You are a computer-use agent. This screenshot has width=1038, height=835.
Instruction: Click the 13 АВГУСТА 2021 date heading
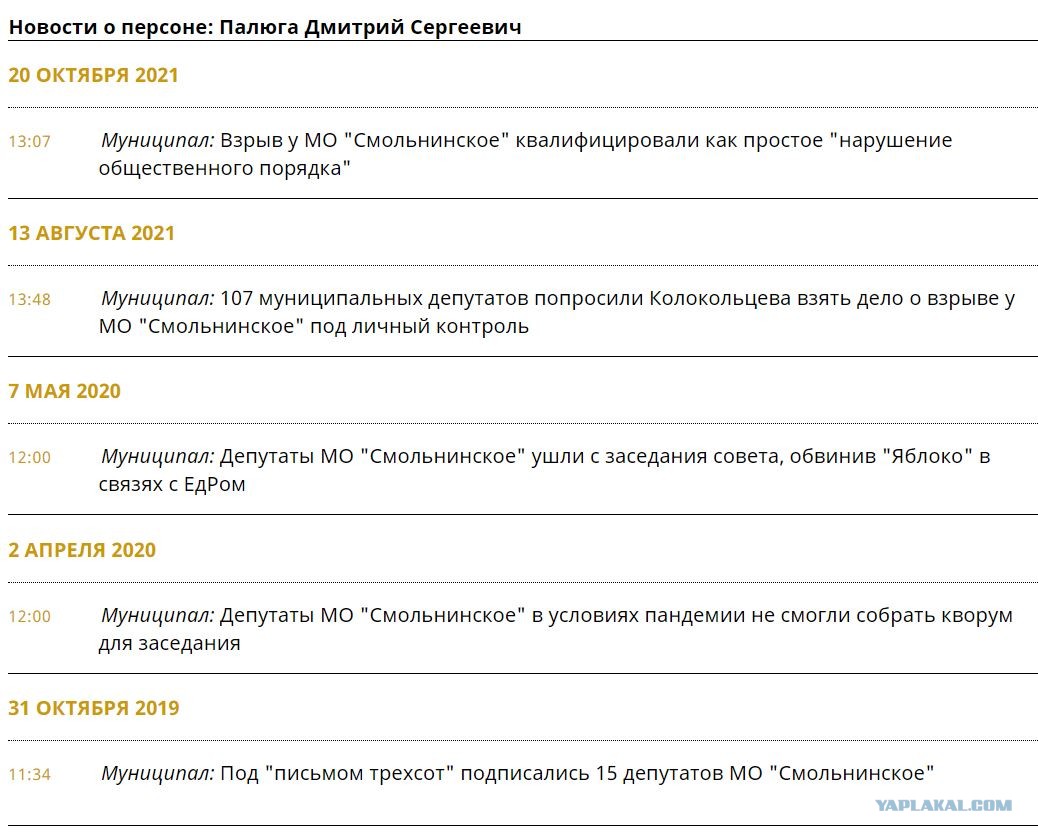(x=91, y=233)
